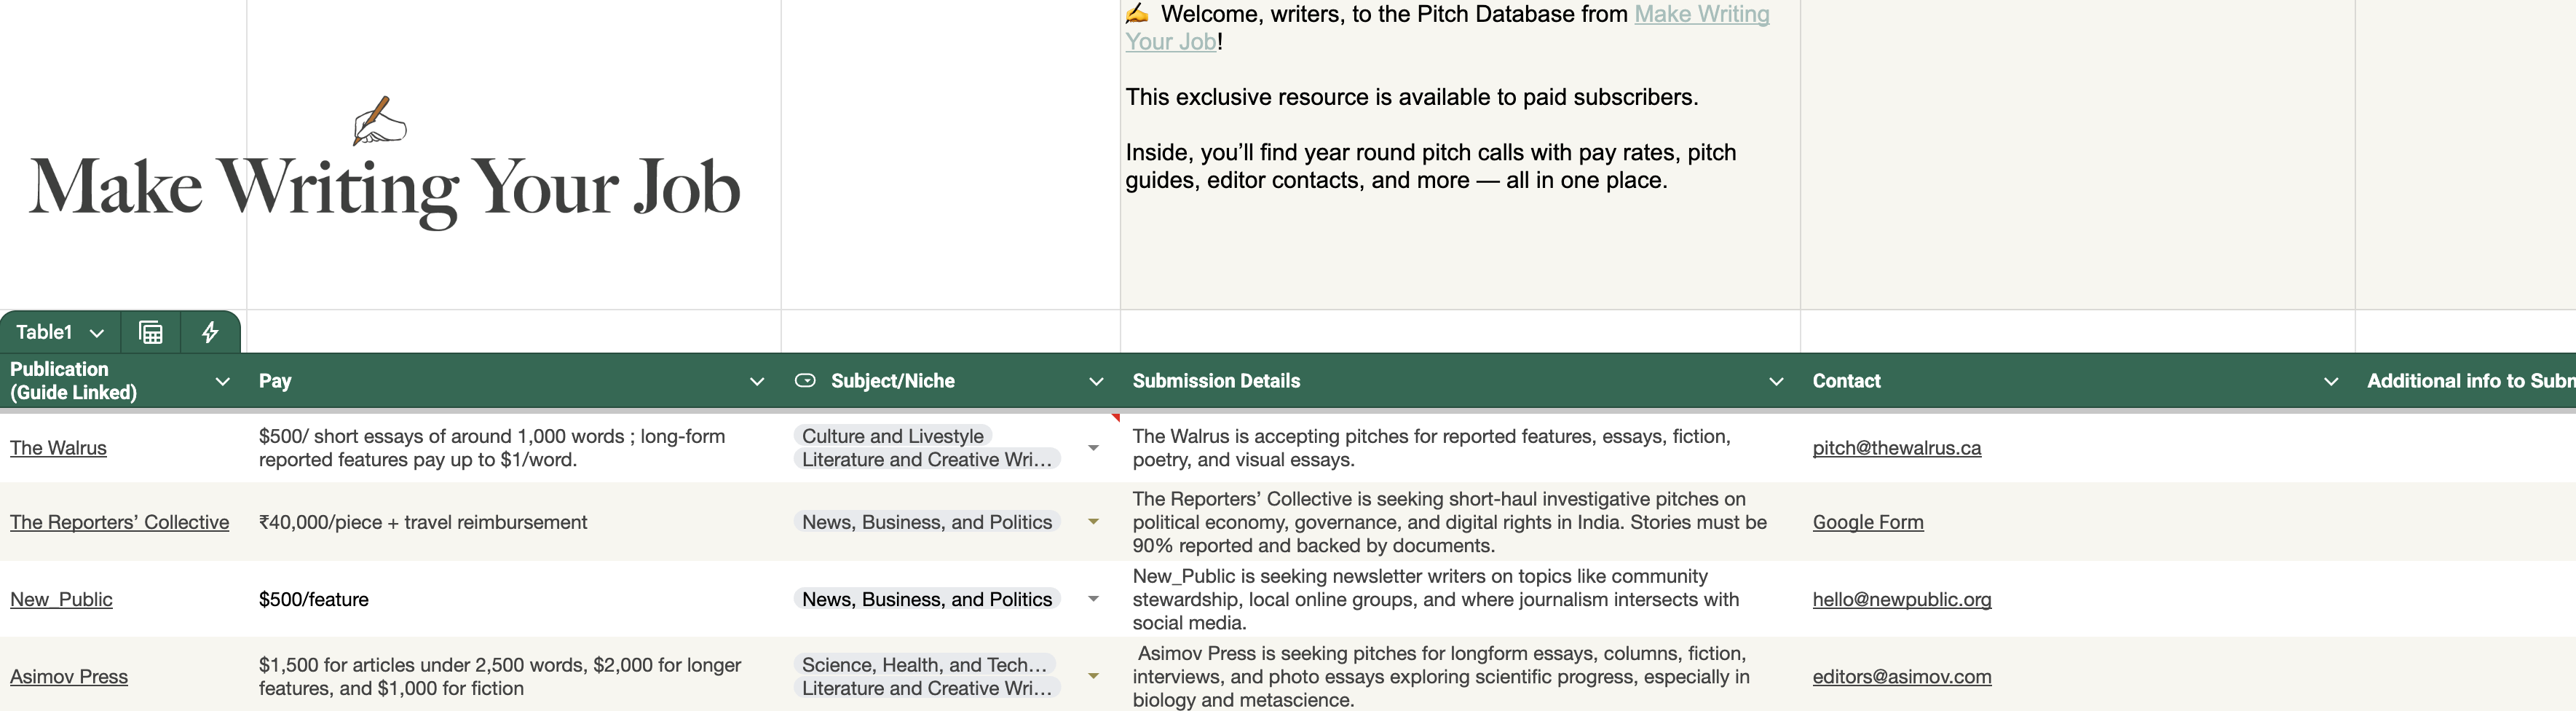
Task: Select the Science, Health, and Tech chip
Action: tap(924, 665)
